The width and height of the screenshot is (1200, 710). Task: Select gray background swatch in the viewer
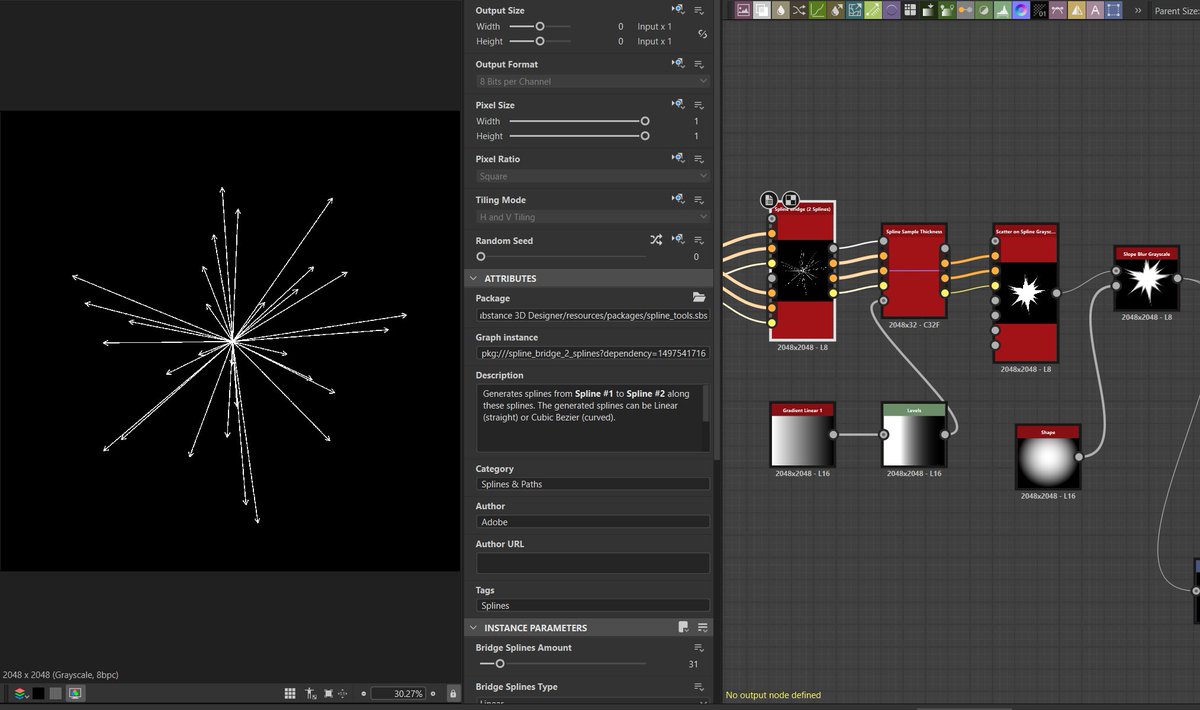pos(56,693)
